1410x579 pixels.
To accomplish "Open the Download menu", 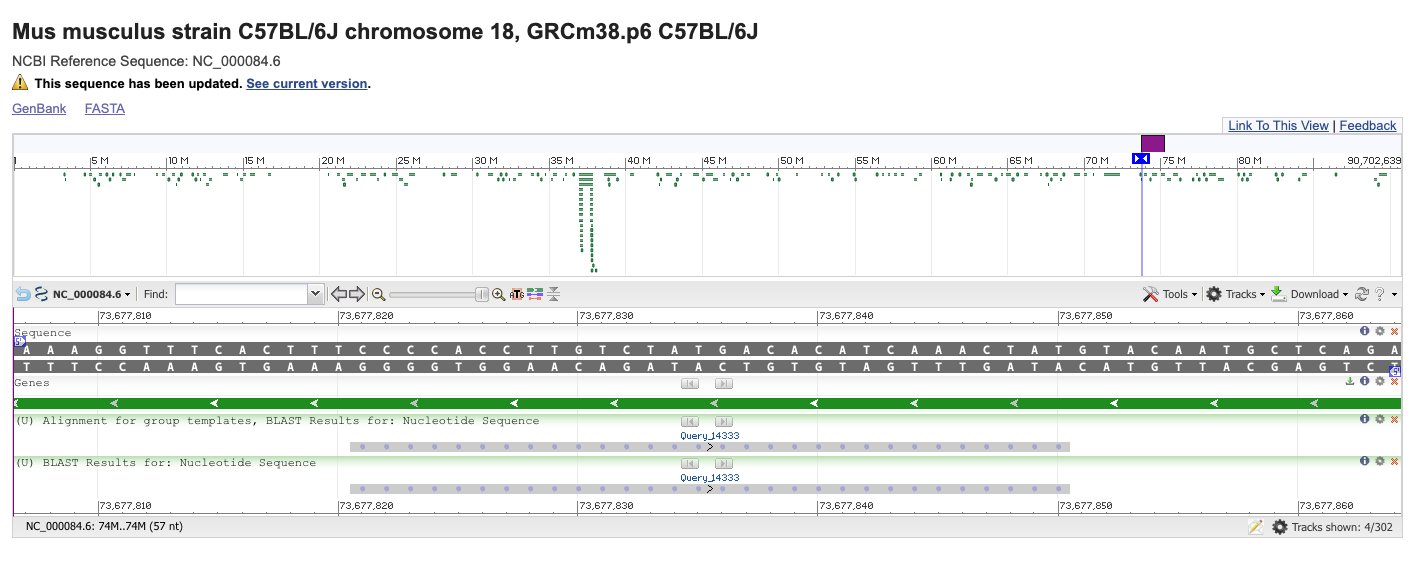I will pos(1309,294).
